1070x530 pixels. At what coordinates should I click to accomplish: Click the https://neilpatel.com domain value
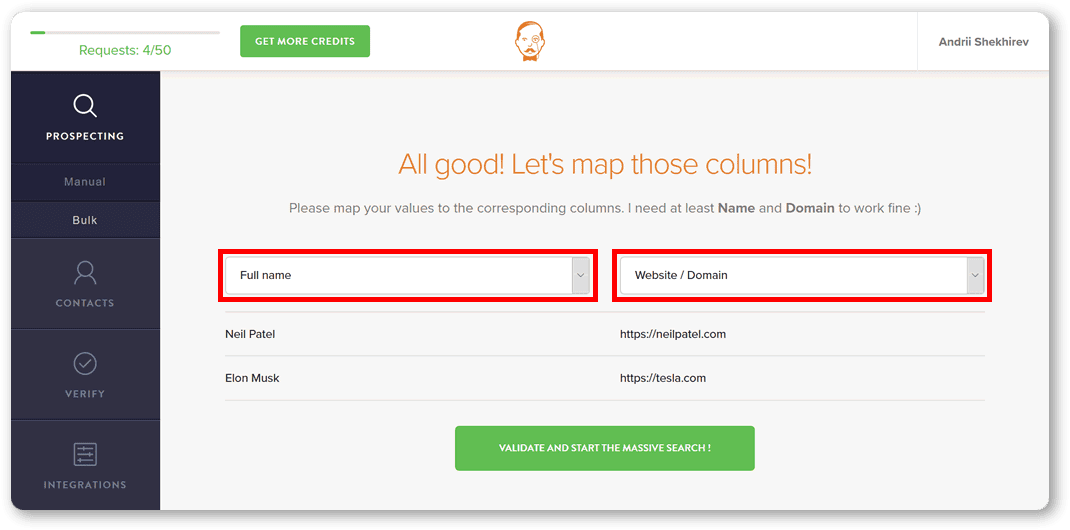[x=672, y=334]
